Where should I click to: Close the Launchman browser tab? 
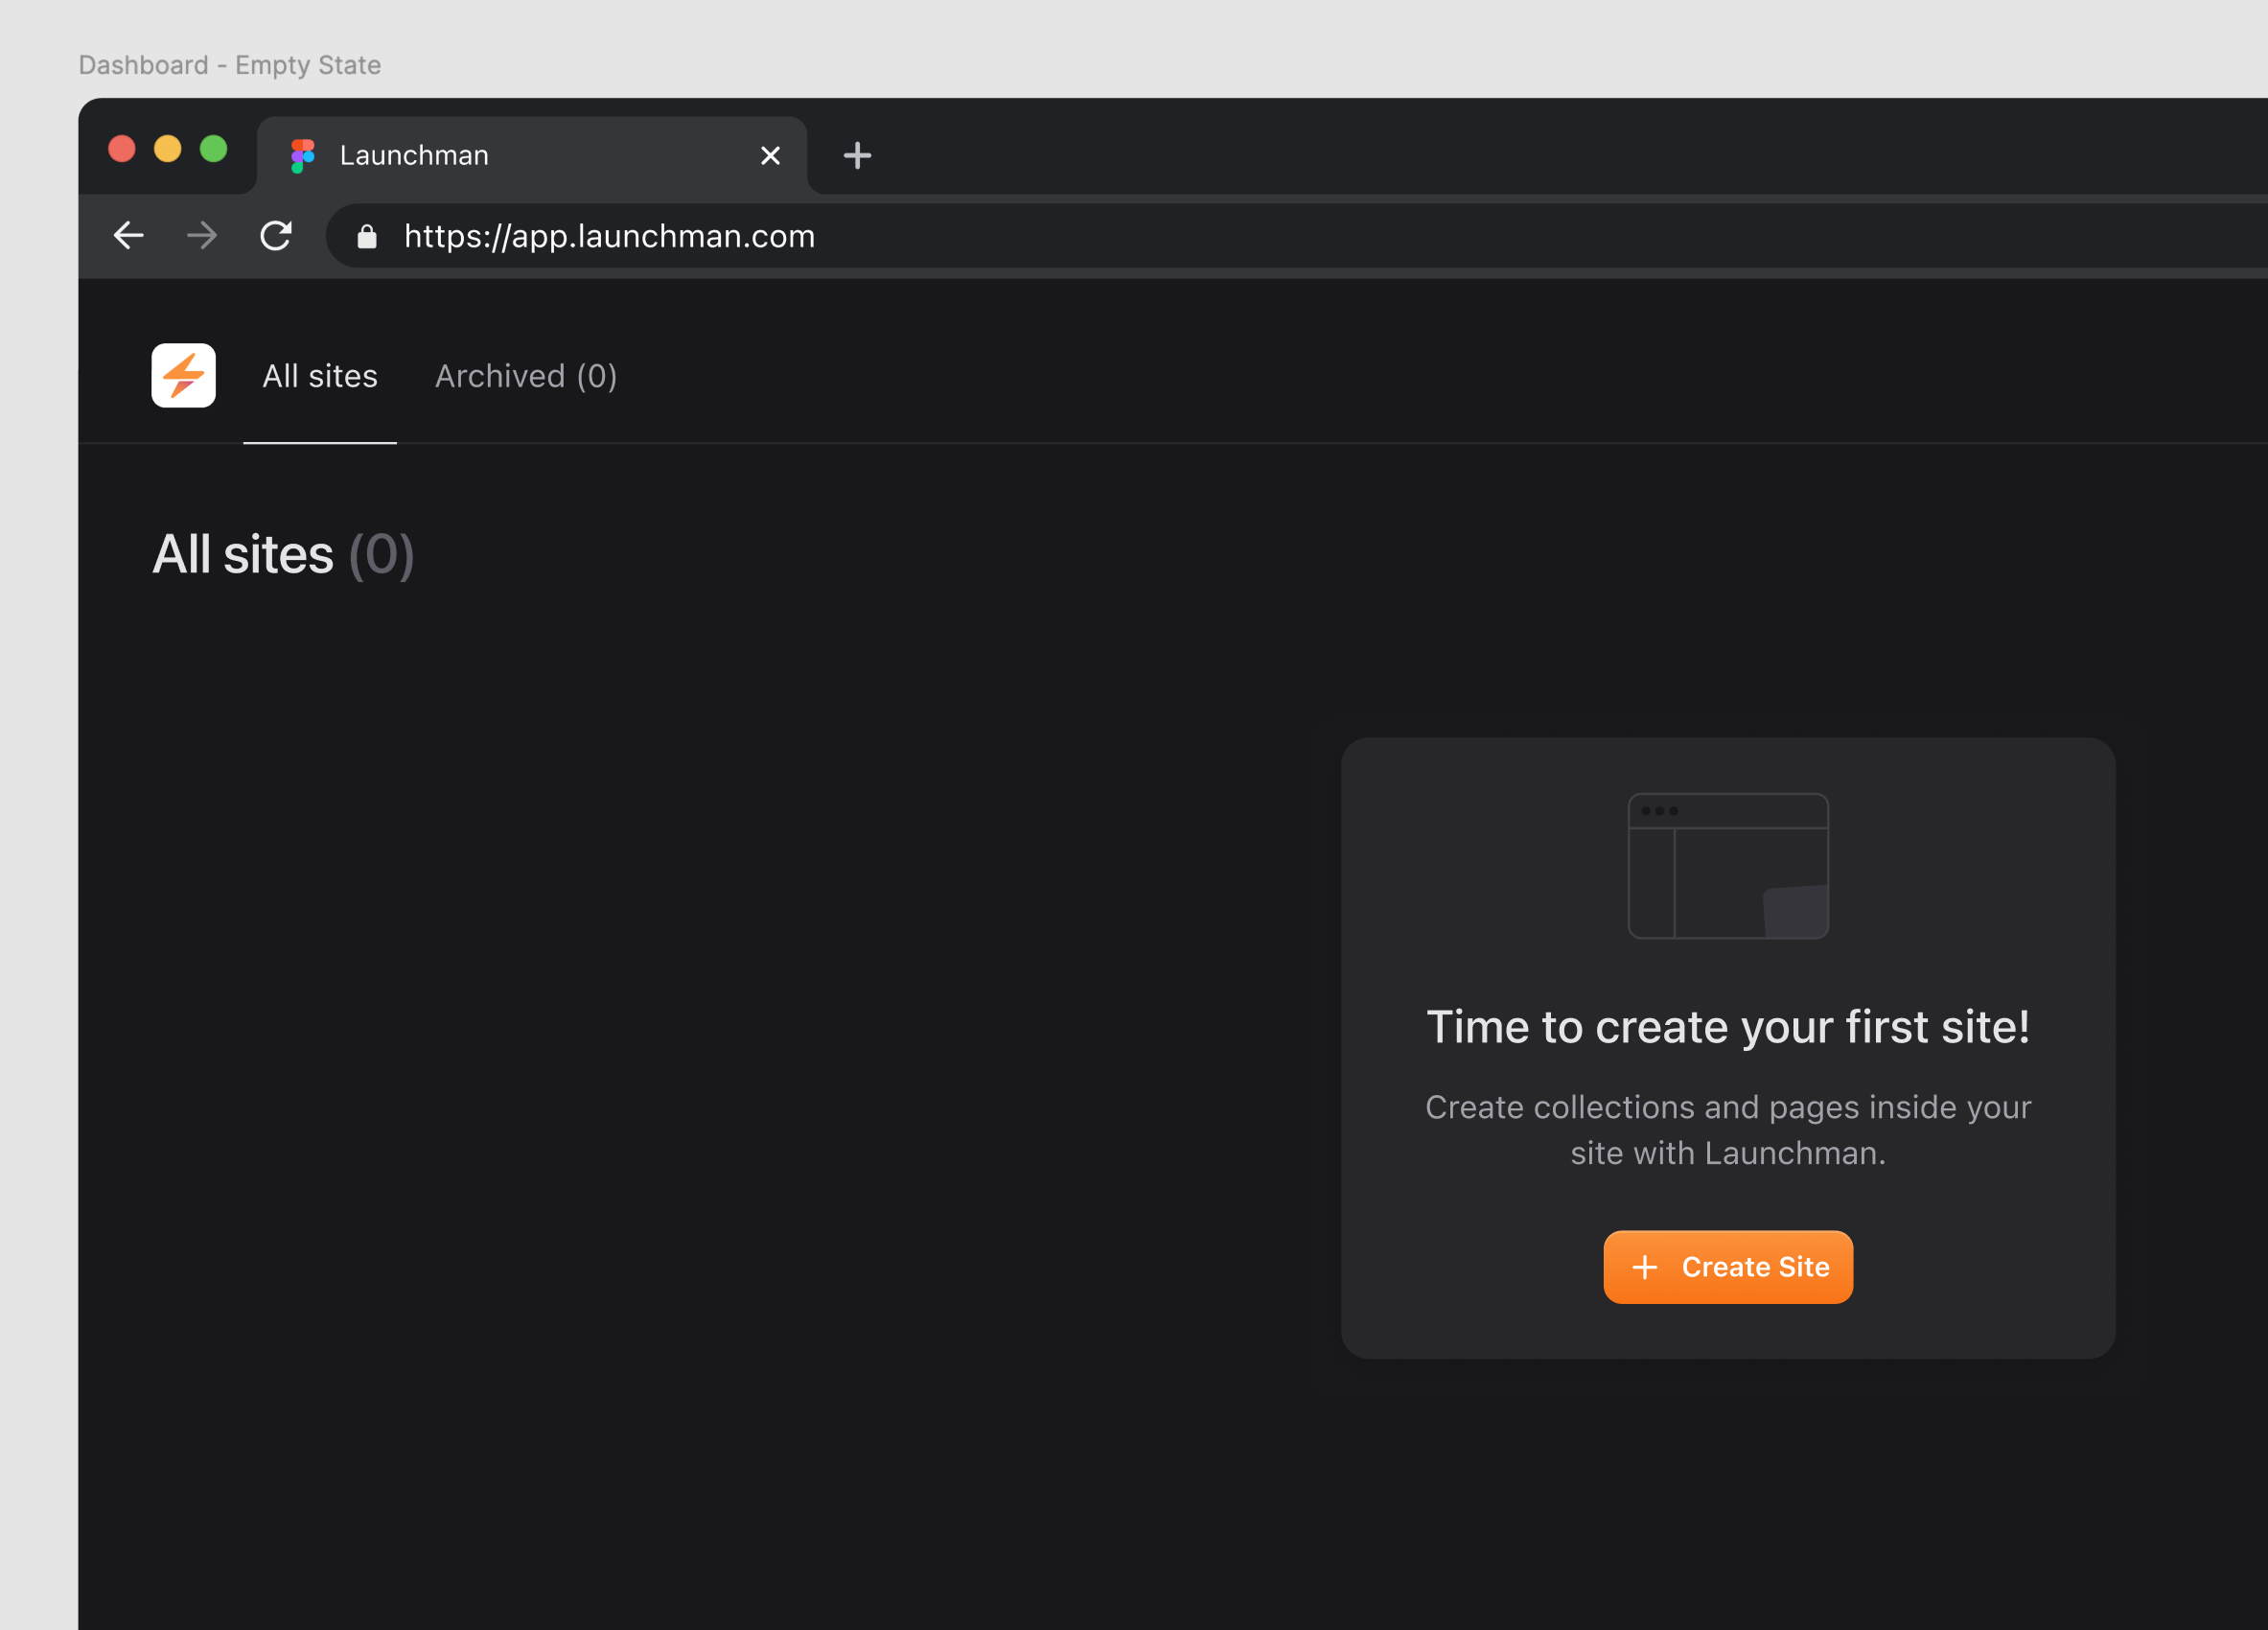770,155
